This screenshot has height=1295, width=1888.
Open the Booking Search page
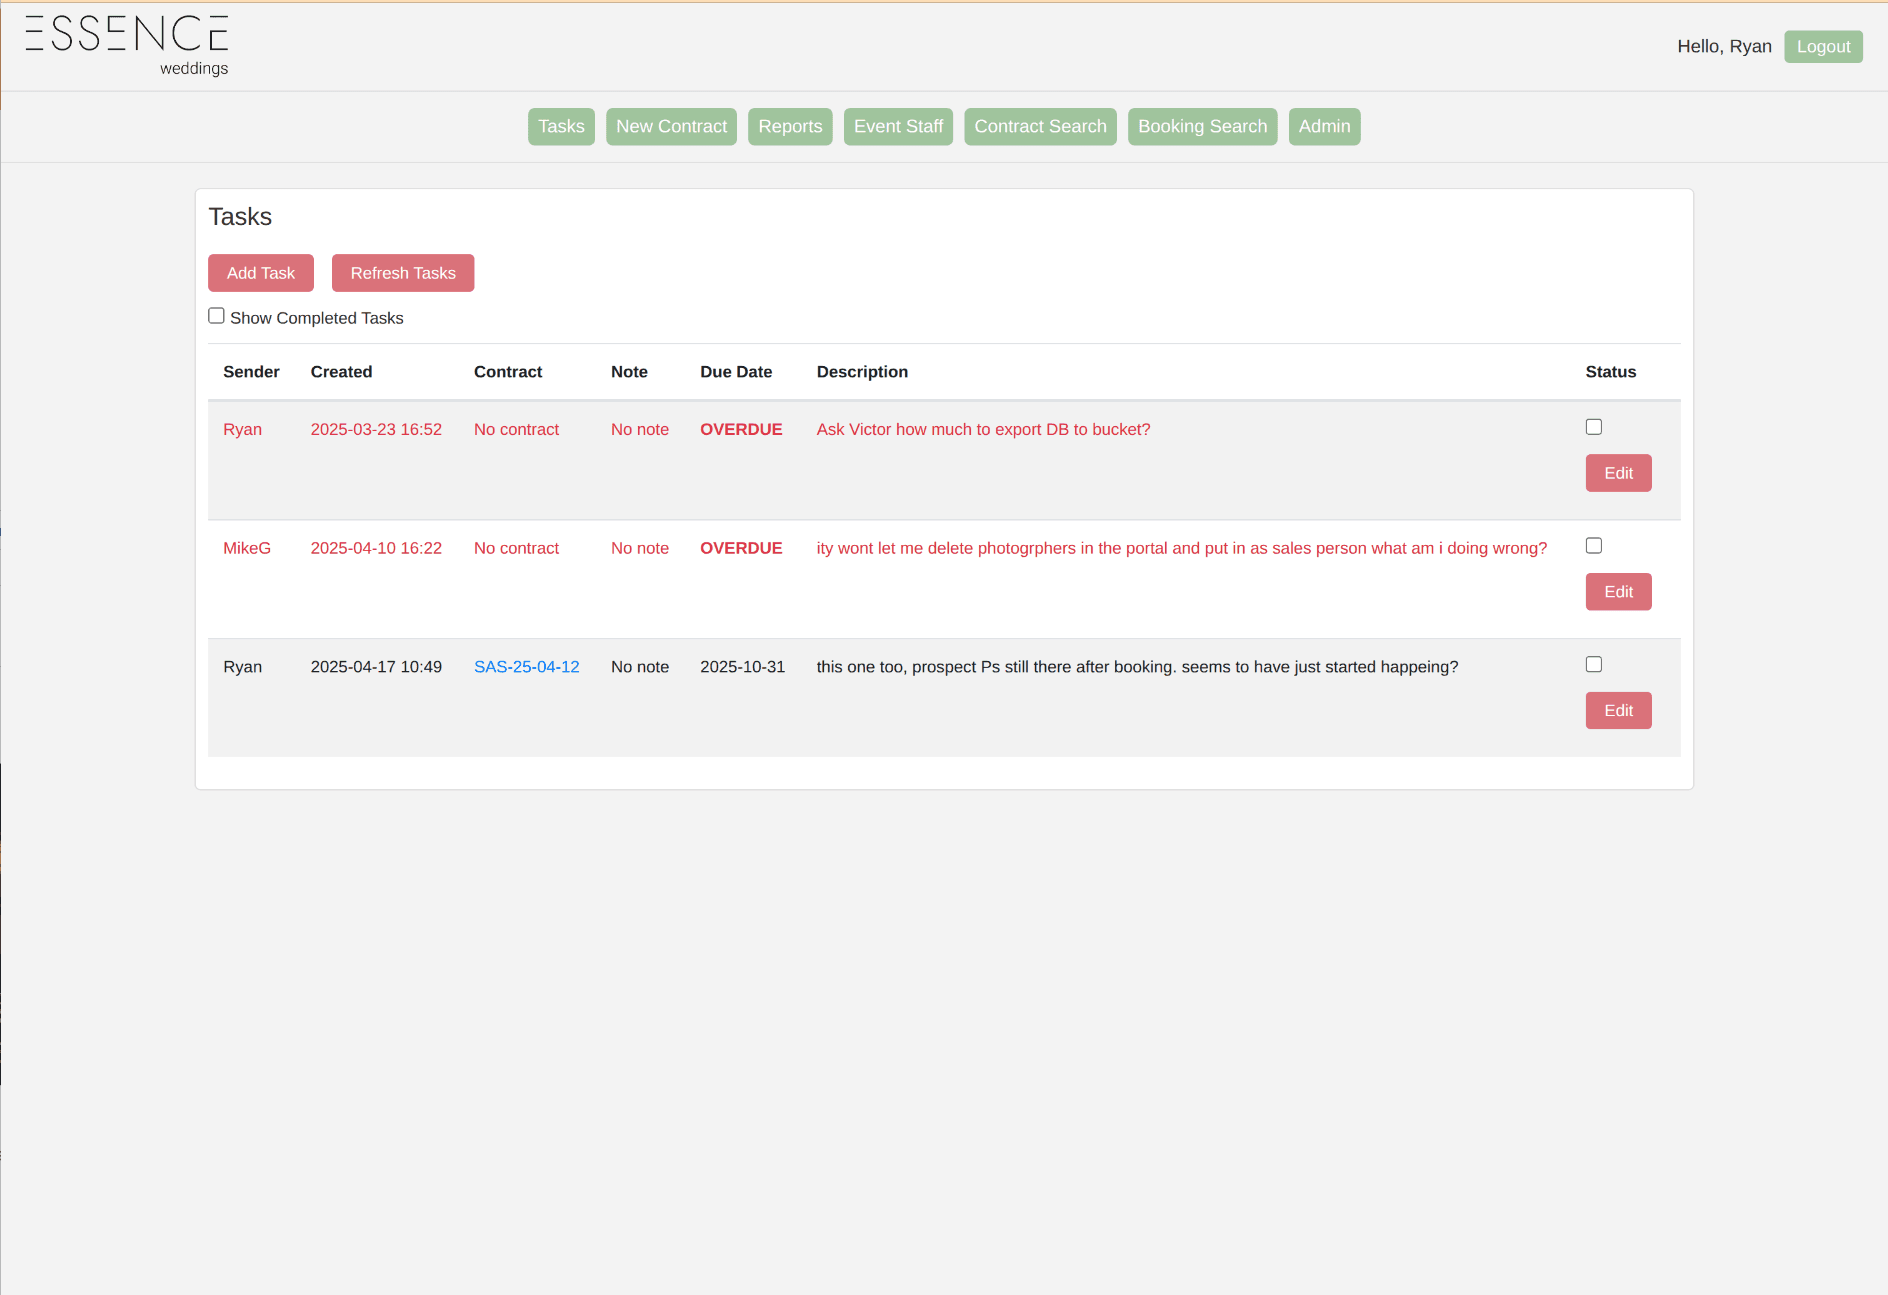[x=1202, y=127]
